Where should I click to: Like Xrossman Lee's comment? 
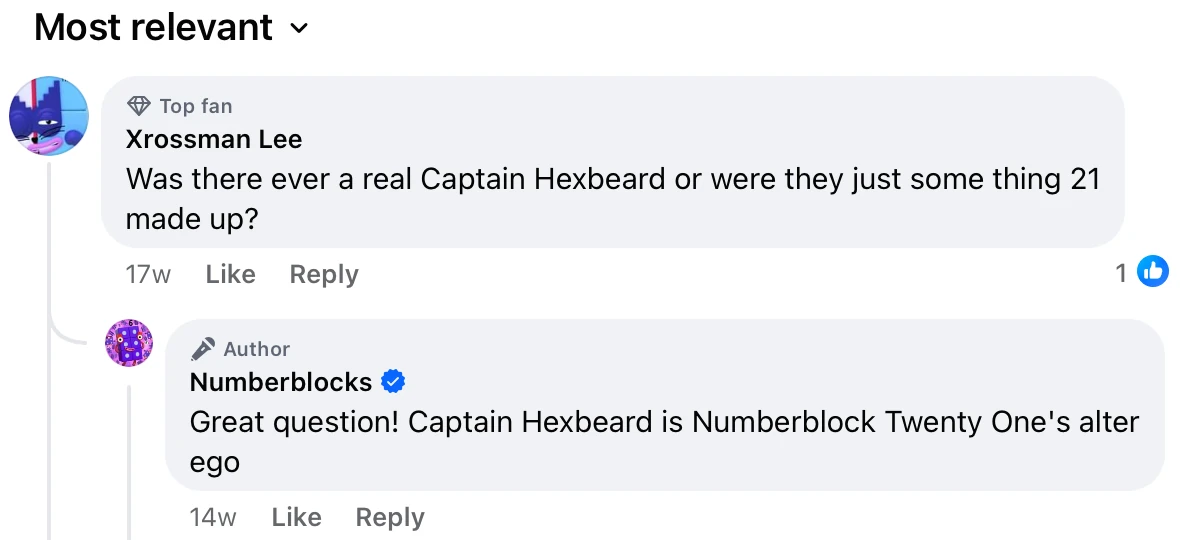(230, 274)
